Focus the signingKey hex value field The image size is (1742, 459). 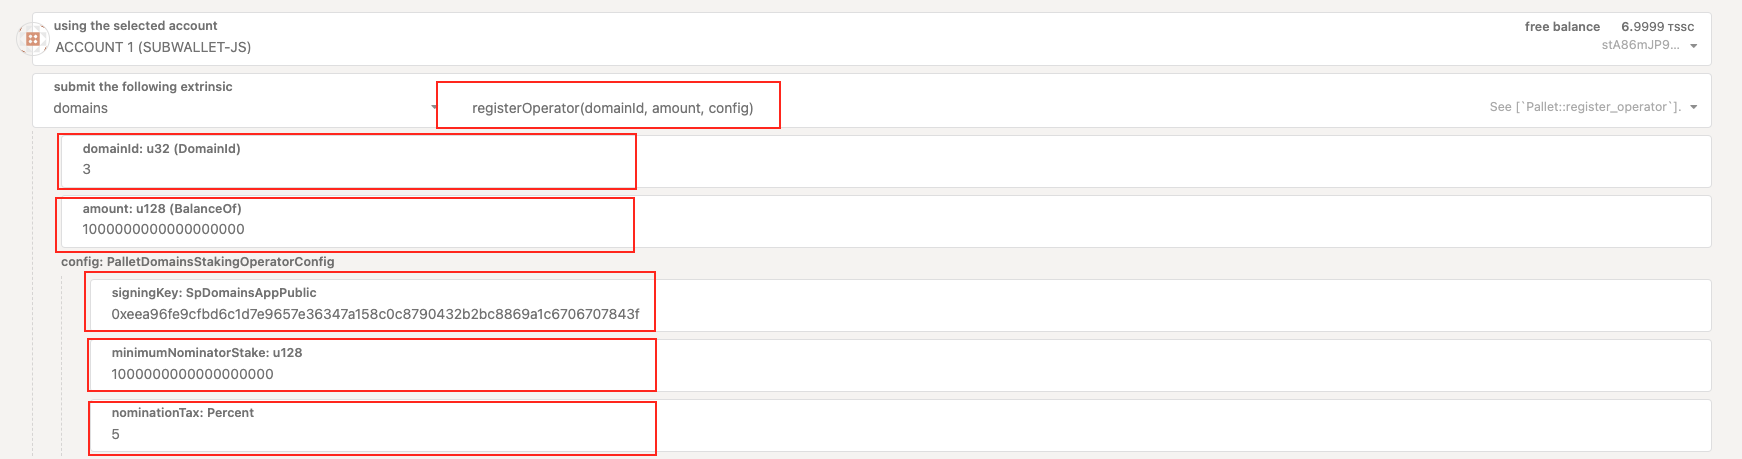pyautogui.click(x=900, y=305)
